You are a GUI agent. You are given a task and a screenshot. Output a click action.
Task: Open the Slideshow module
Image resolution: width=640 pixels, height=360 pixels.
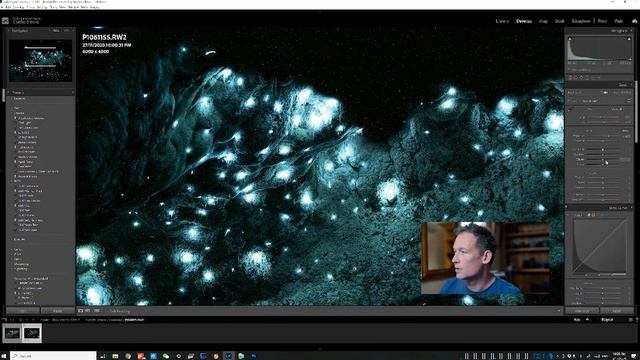point(581,21)
